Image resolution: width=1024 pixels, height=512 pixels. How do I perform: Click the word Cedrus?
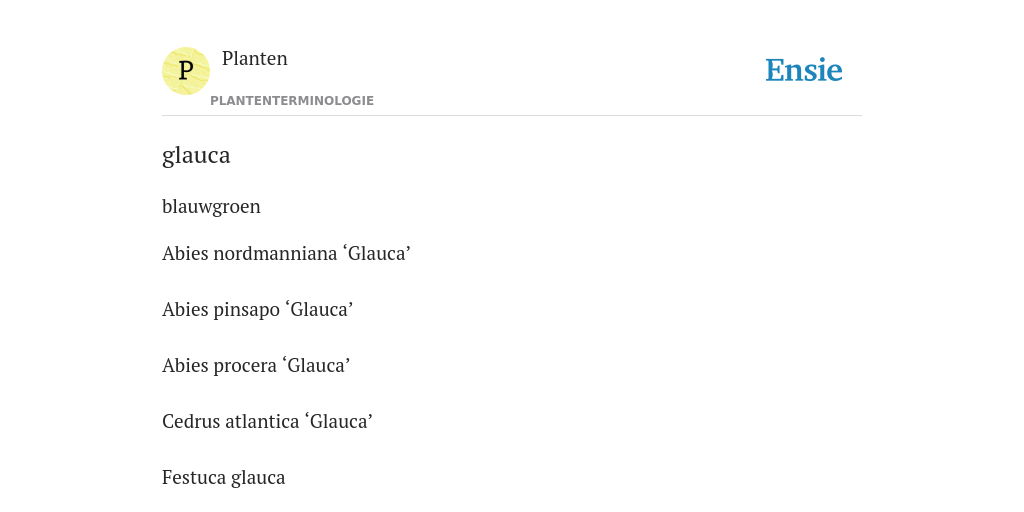(191, 421)
